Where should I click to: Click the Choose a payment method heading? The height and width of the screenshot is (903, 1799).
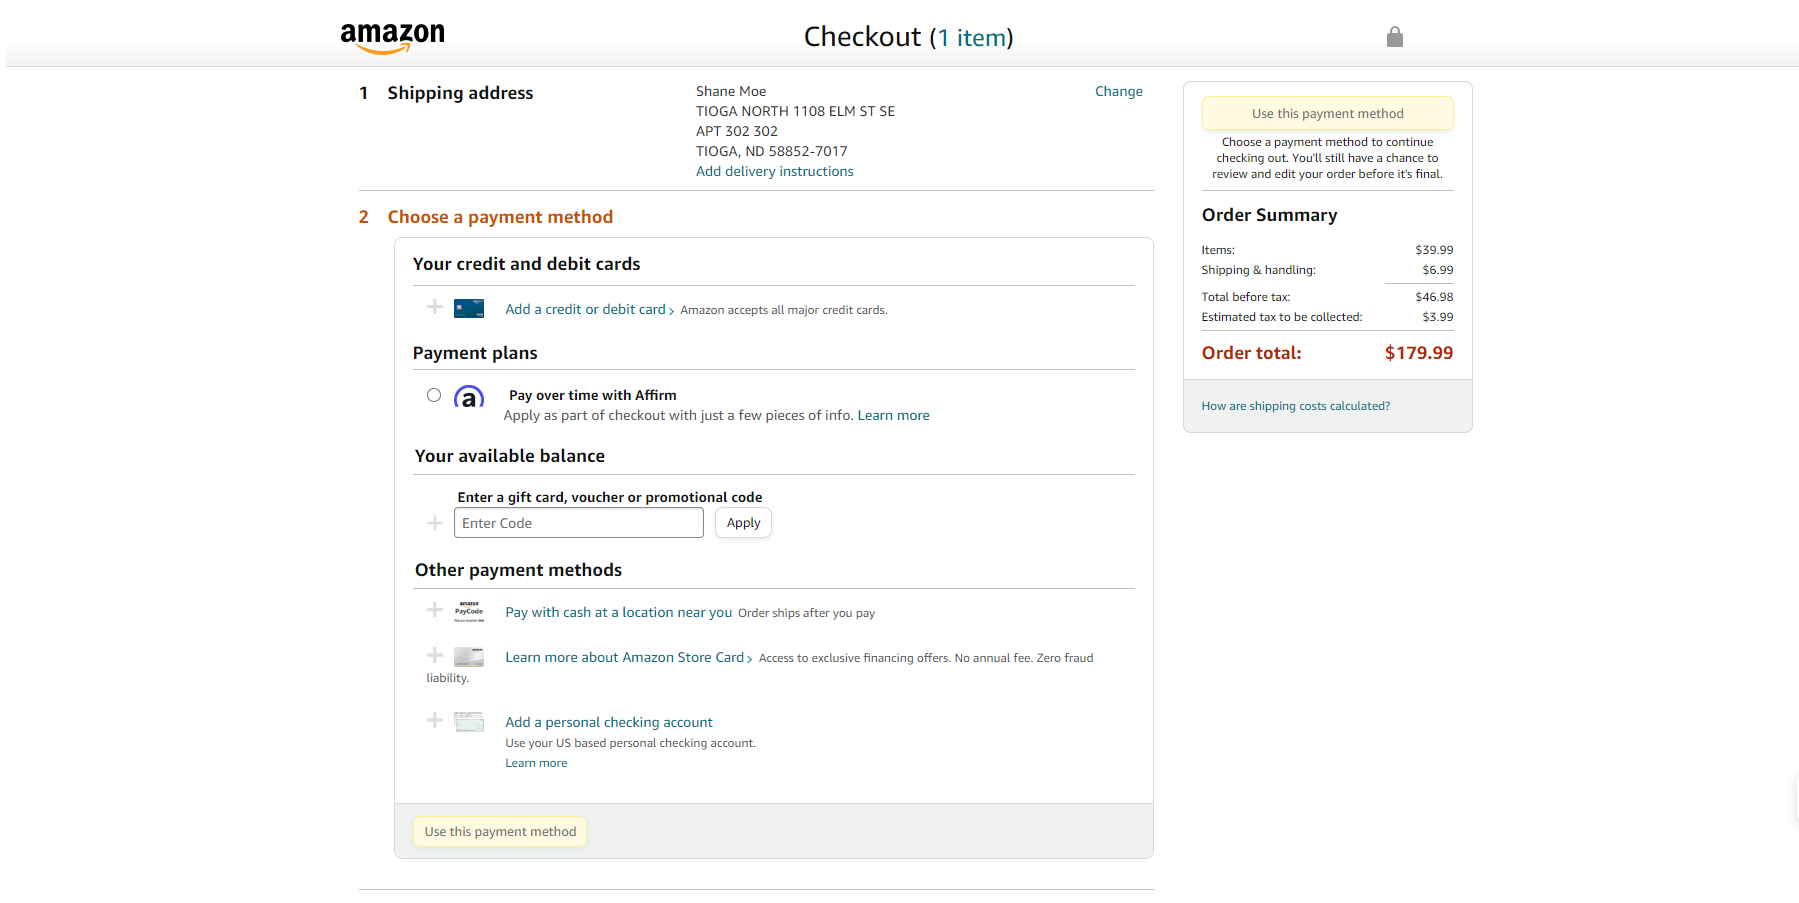click(500, 217)
